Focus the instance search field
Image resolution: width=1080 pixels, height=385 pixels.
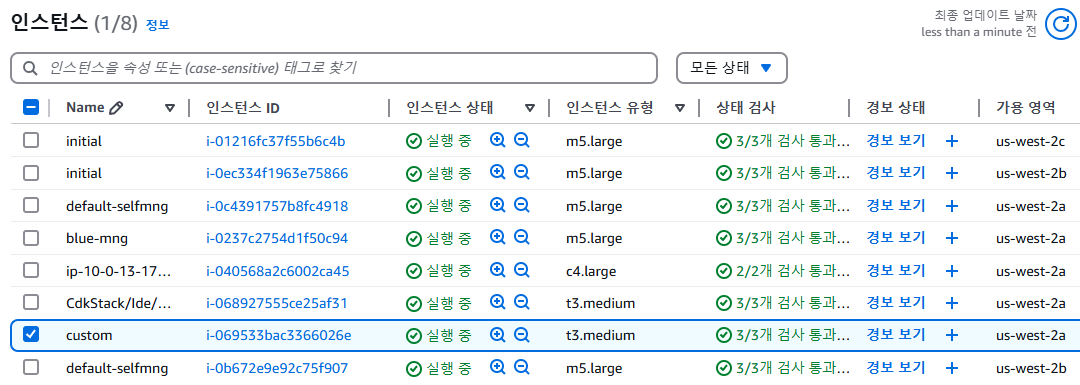(x=334, y=67)
